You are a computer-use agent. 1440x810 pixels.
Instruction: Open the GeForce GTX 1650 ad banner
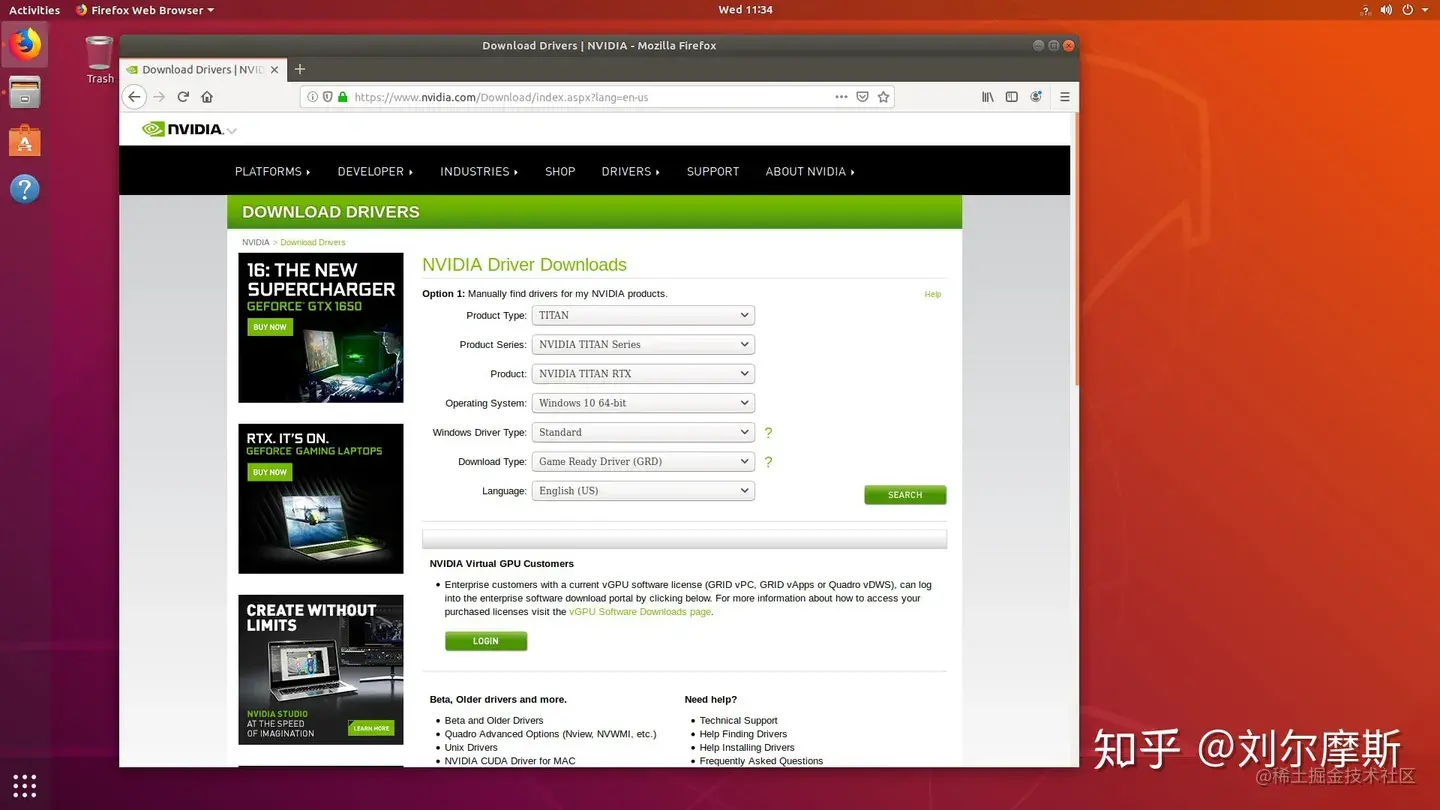click(x=321, y=328)
